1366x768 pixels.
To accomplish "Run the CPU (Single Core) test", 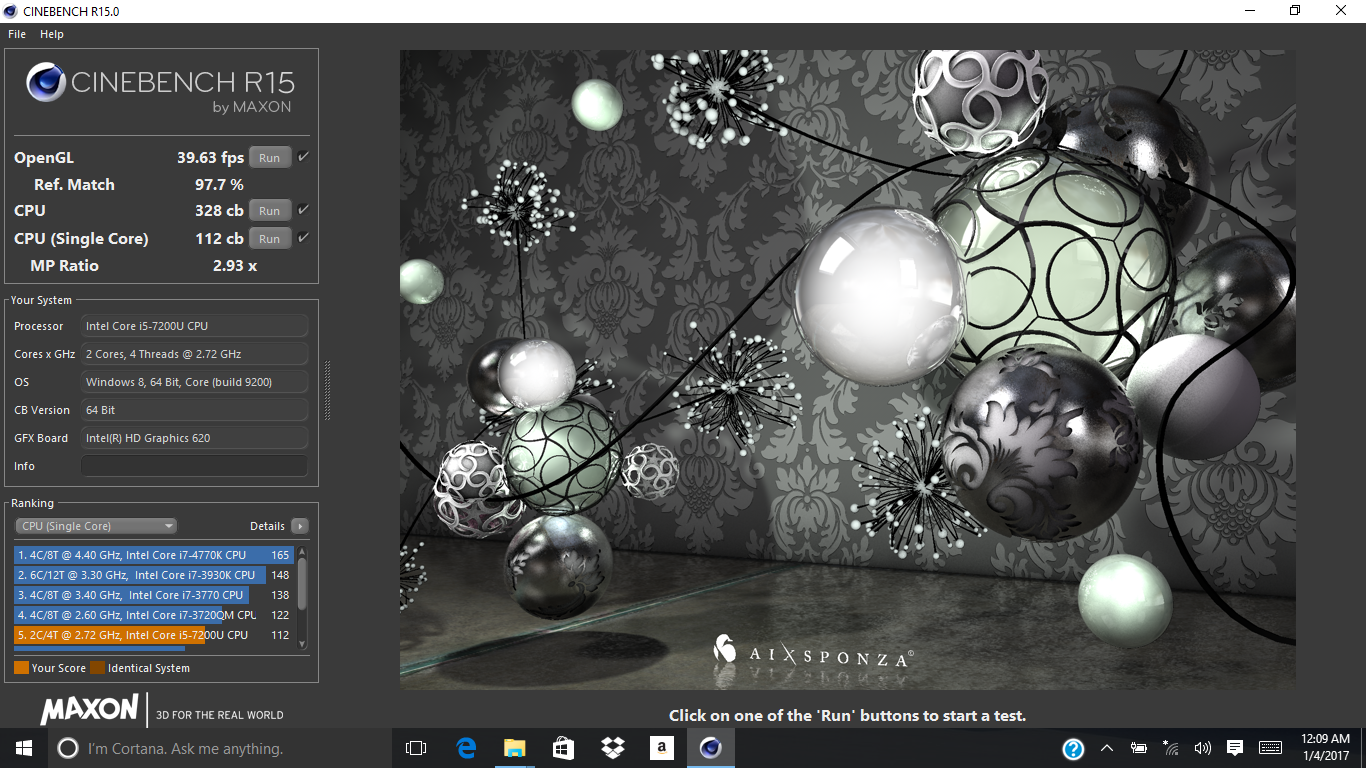I will 270,239.
